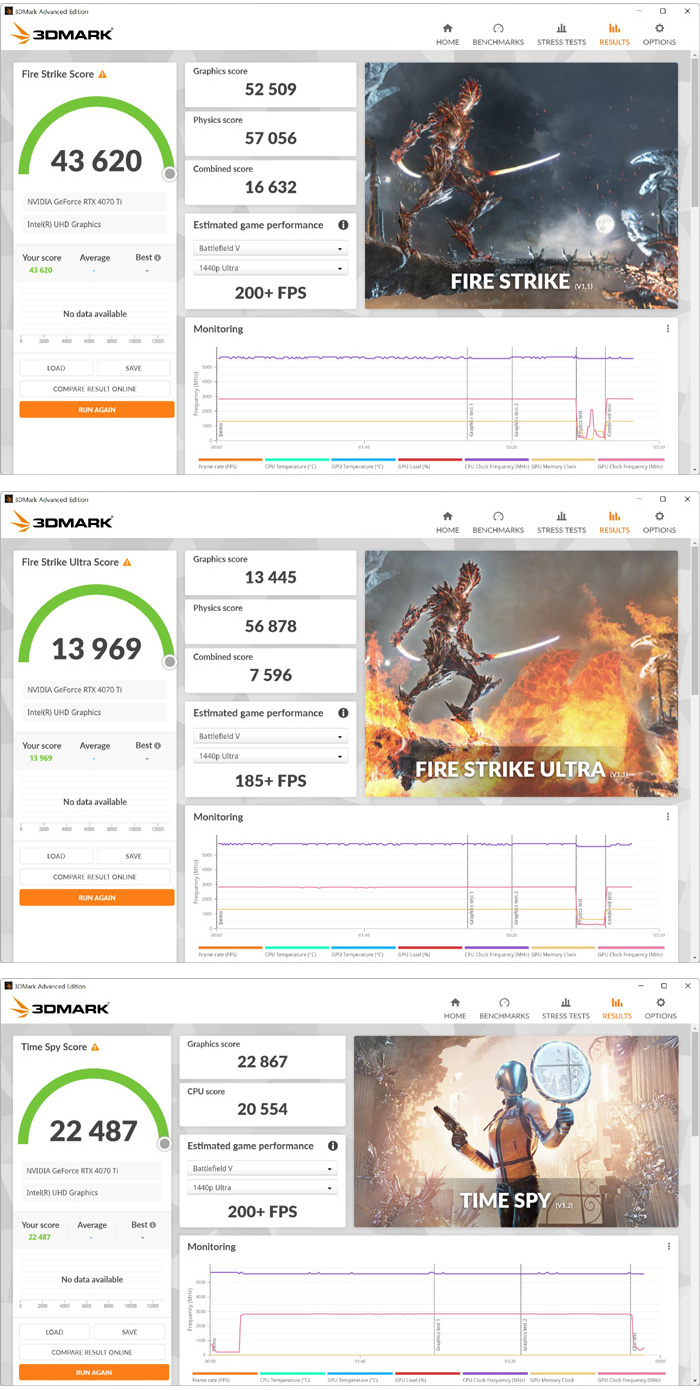The image size is (700, 1390).
Task: Open HOME in the Fire Strike Ultra window
Action: (447, 522)
